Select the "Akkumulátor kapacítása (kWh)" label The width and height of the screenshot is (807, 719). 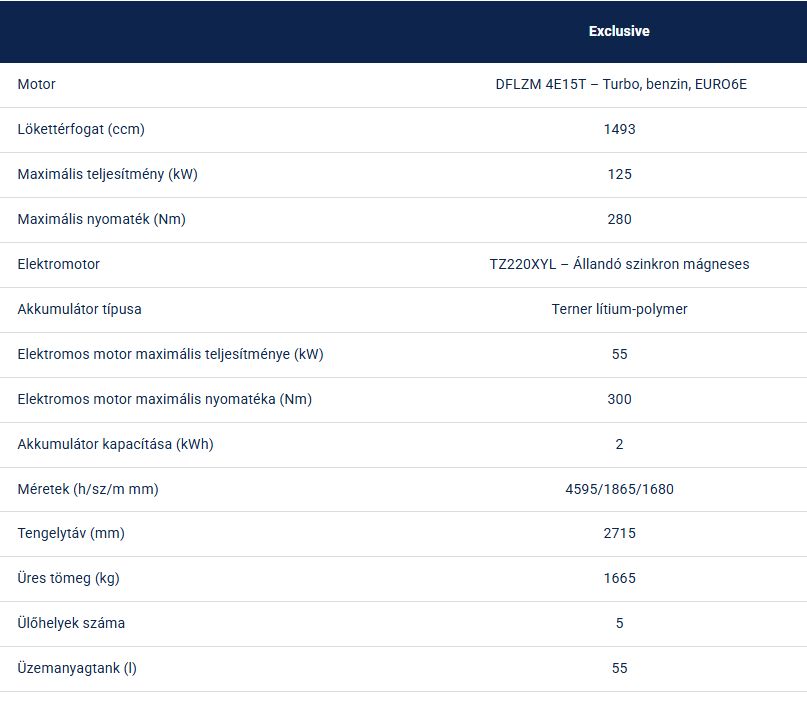tap(115, 445)
